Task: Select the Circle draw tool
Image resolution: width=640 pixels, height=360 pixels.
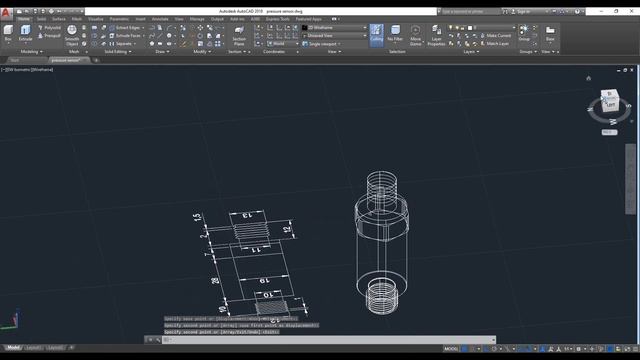Action: (169, 36)
